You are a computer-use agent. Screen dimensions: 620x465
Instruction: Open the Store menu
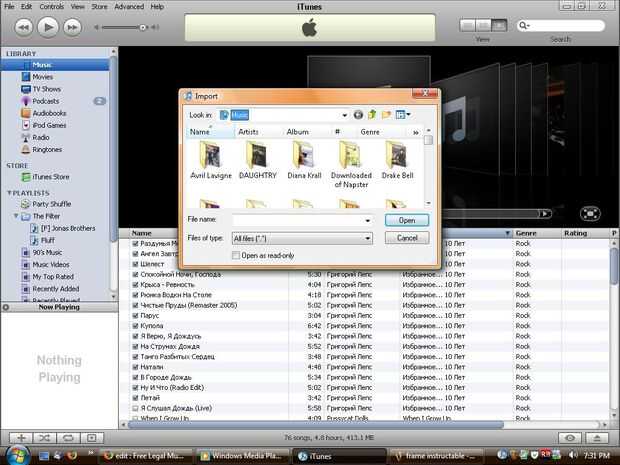[x=99, y=6]
